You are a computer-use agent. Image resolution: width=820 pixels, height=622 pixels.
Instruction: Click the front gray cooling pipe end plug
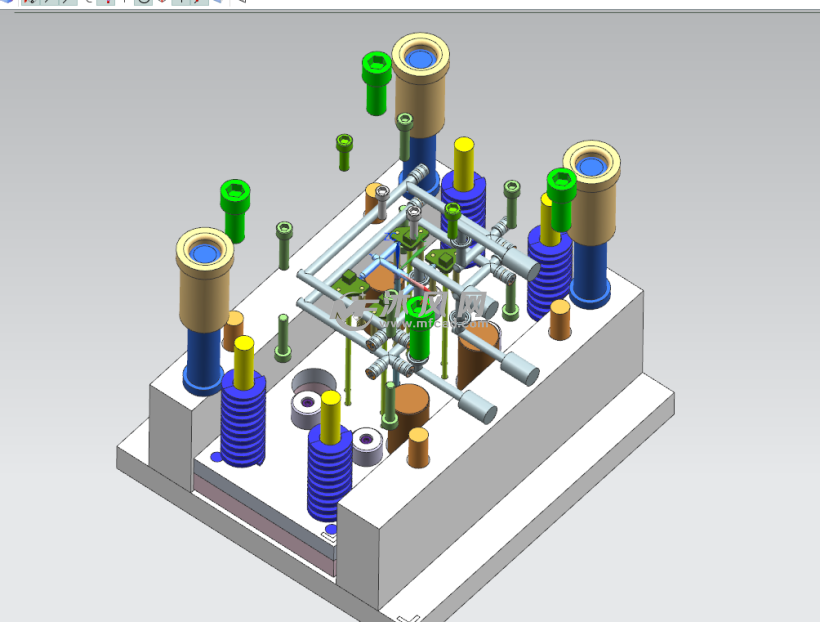click(x=479, y=408)
